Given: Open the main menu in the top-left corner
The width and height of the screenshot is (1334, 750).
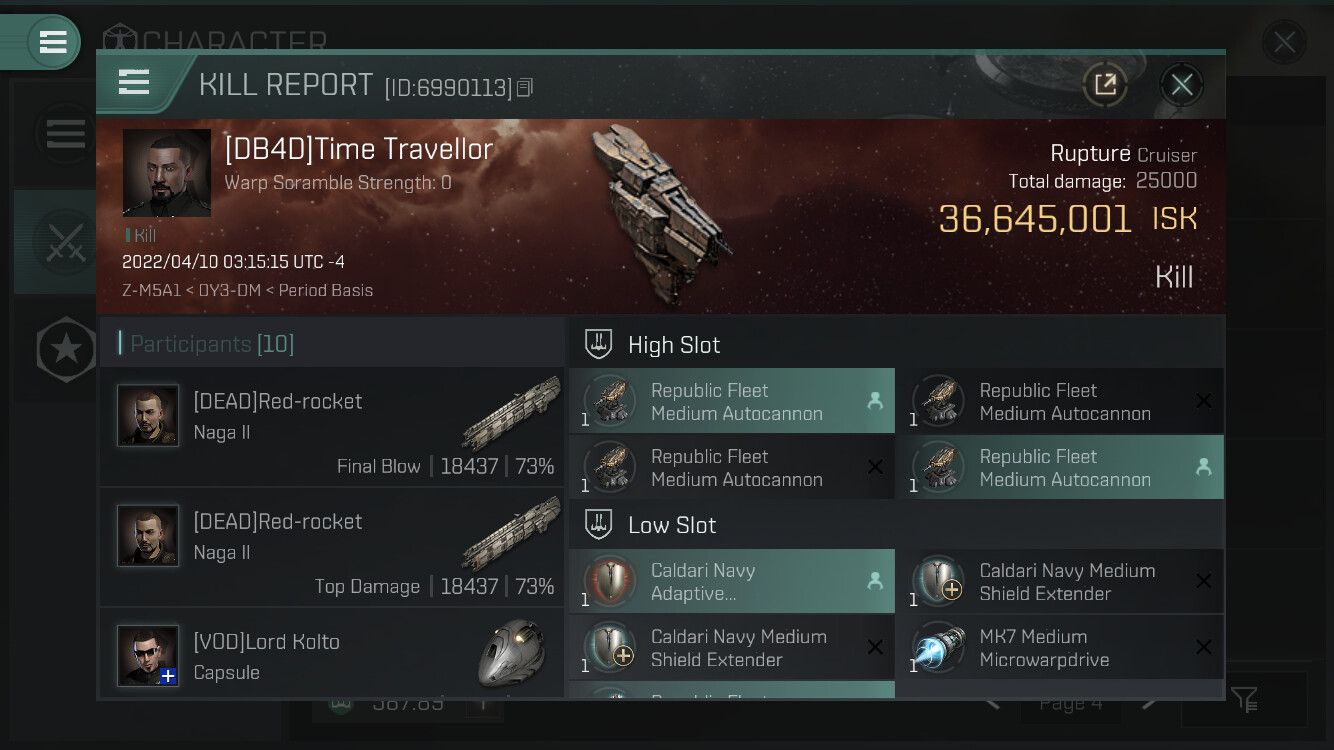Looking at the screenshot, I should pyautogui.click(x=53, y=42).
